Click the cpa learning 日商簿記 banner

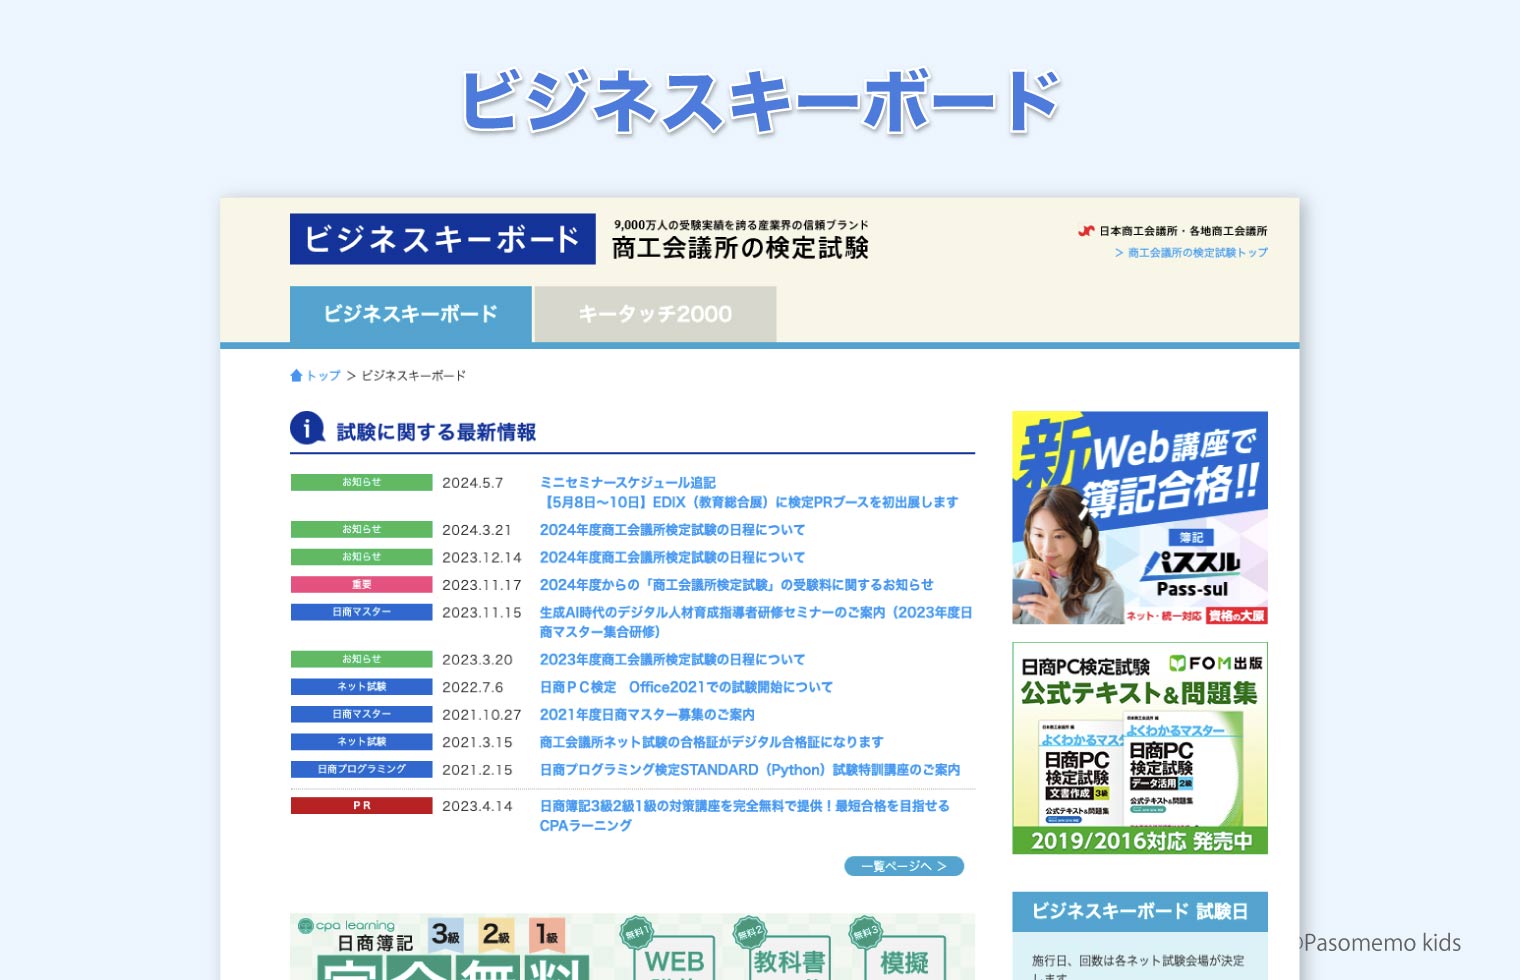(x=632, y=946)
